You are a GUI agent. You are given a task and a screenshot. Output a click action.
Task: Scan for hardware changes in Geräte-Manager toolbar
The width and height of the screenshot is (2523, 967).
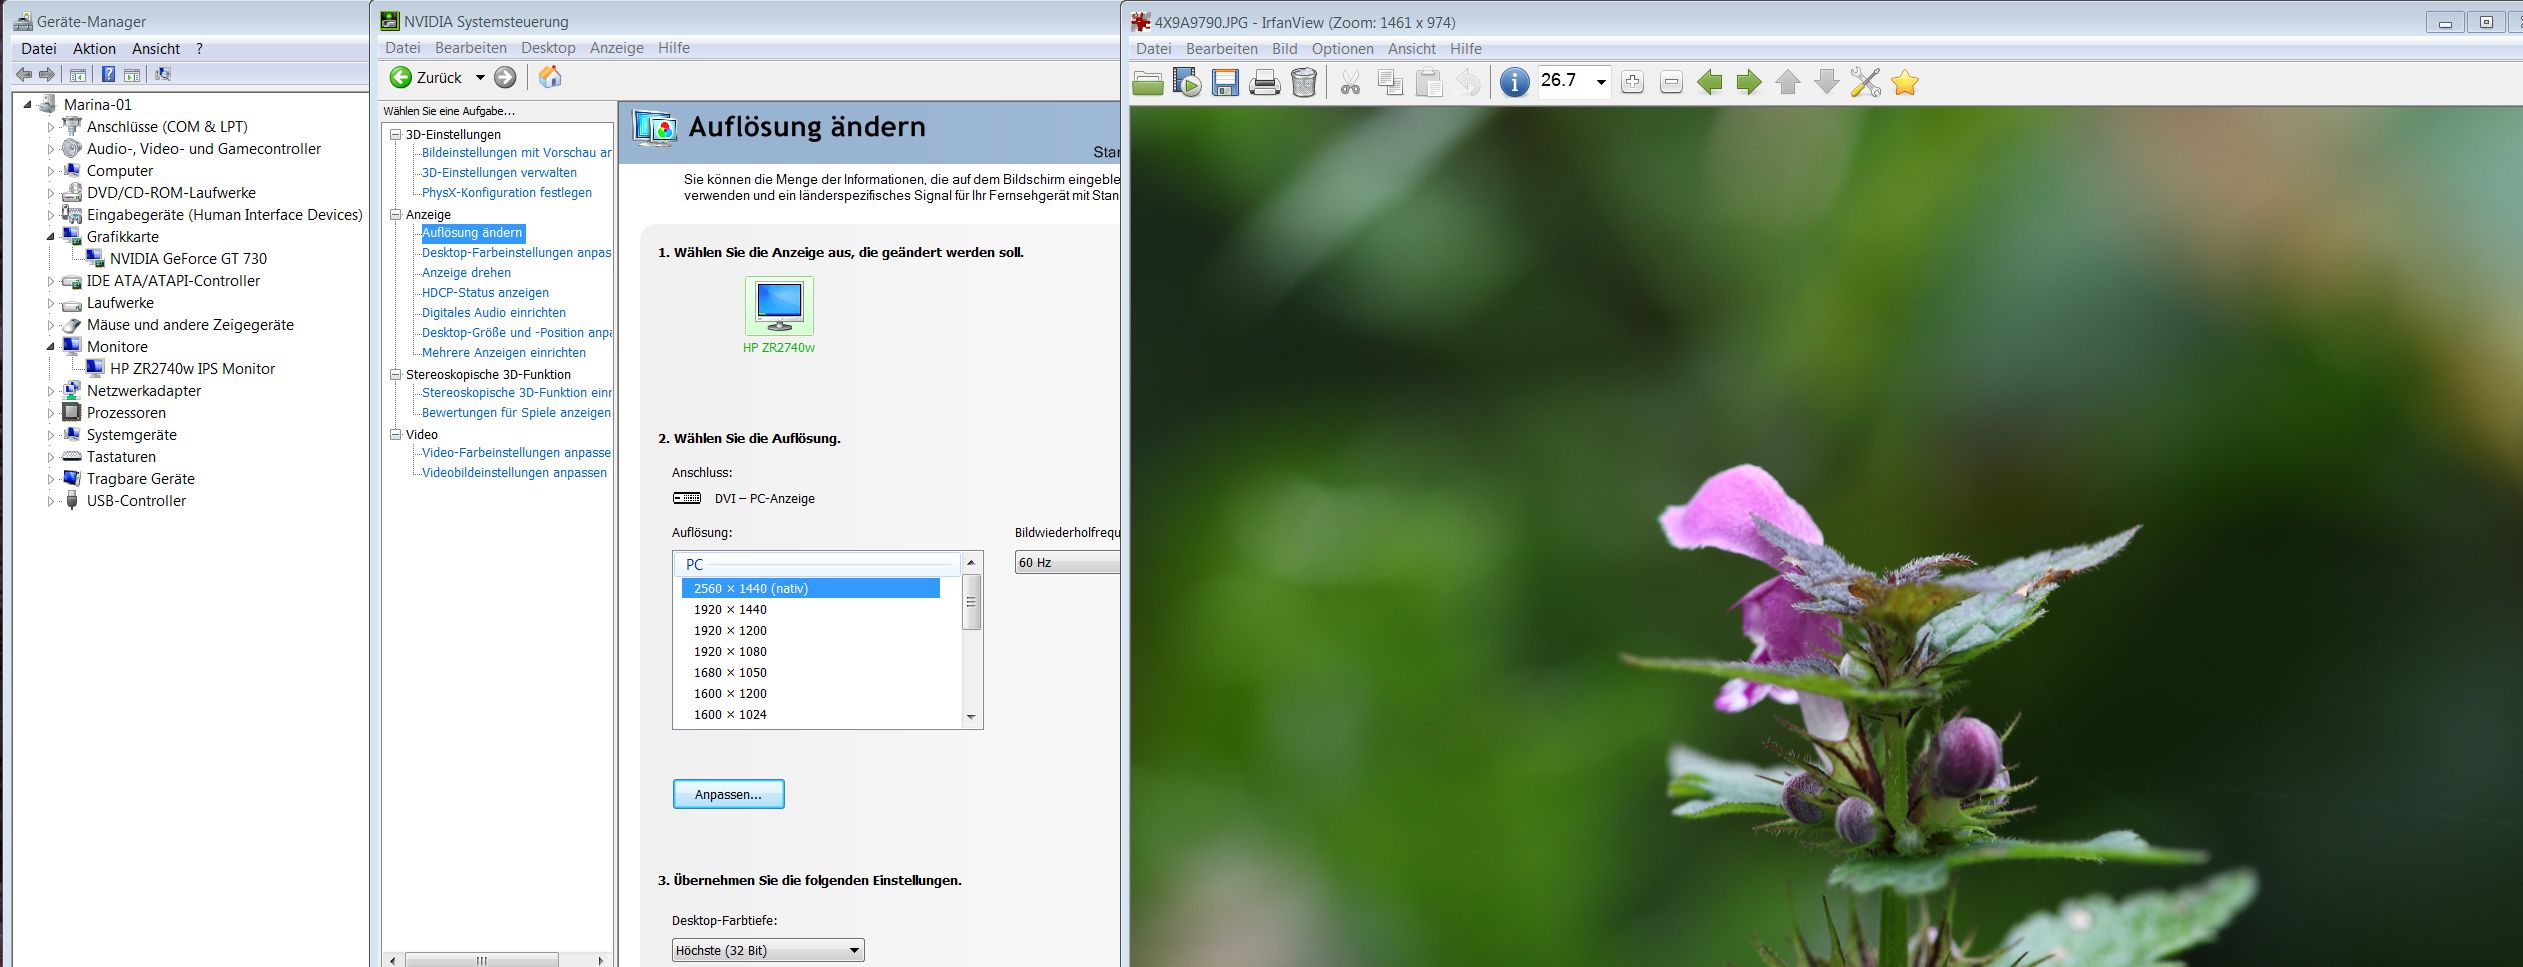[x=163, y=74]
